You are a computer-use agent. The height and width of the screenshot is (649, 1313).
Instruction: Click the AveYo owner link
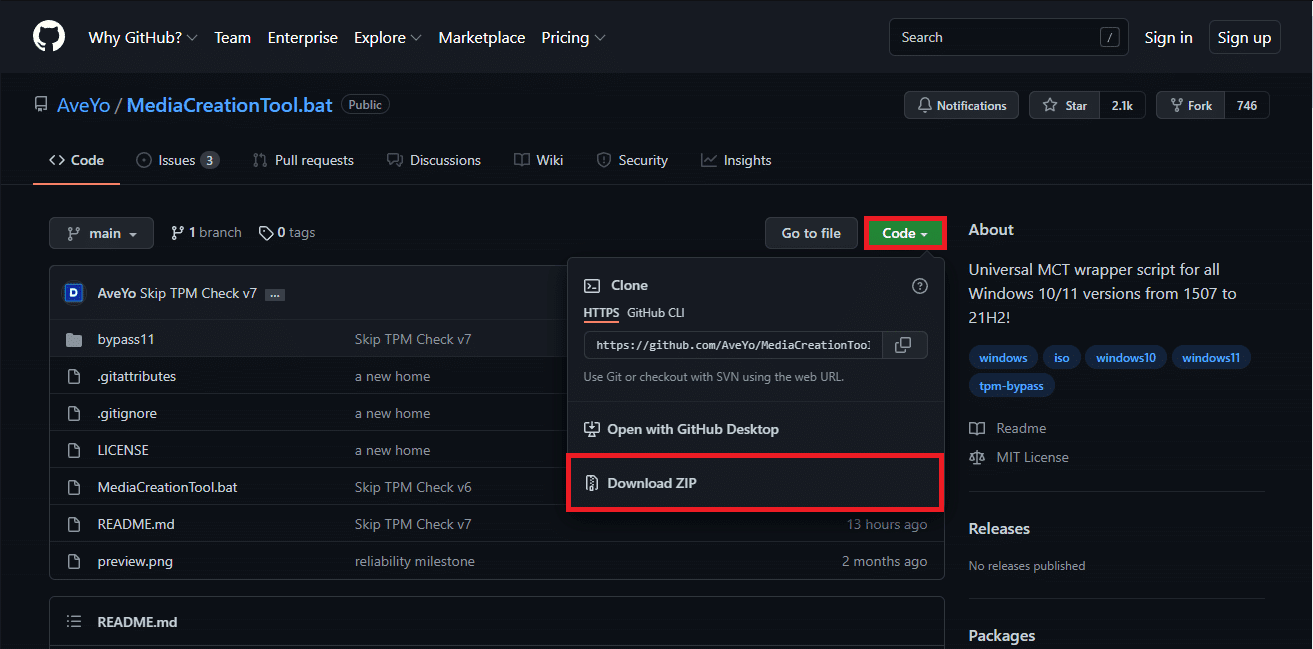pyautogui.click(x=83, y=105)
